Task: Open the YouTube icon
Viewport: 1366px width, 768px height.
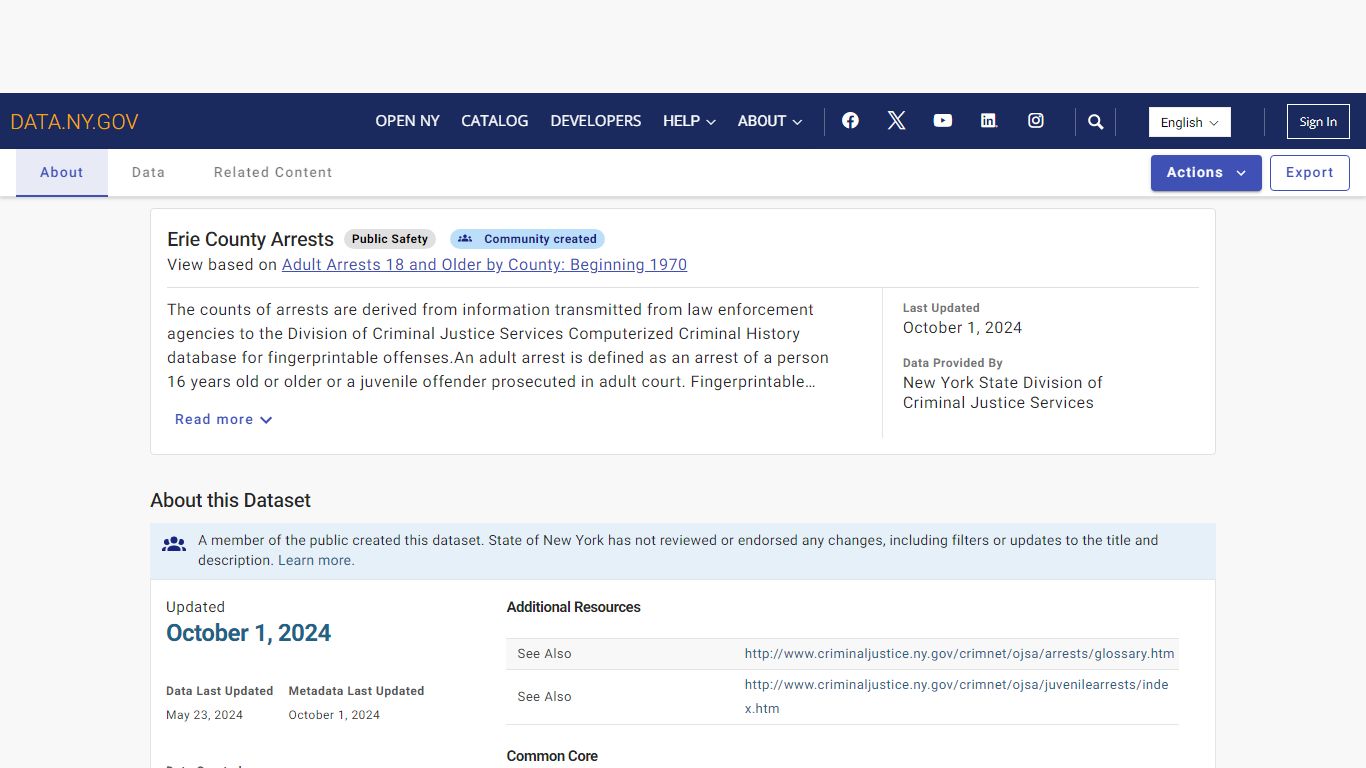Action: [x=943, y=121]
